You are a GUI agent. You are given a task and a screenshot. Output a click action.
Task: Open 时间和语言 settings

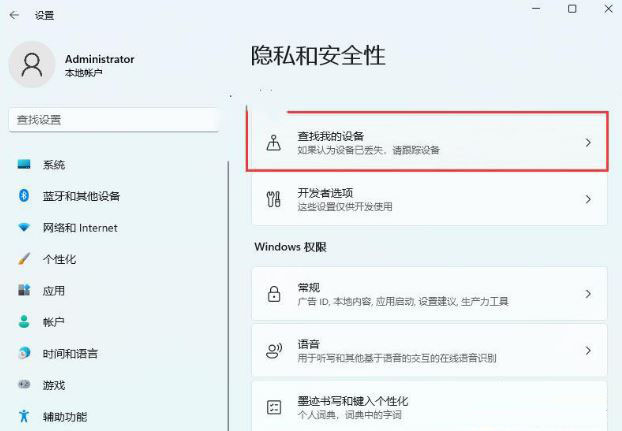pyautogui.click(x=70, y=353)
